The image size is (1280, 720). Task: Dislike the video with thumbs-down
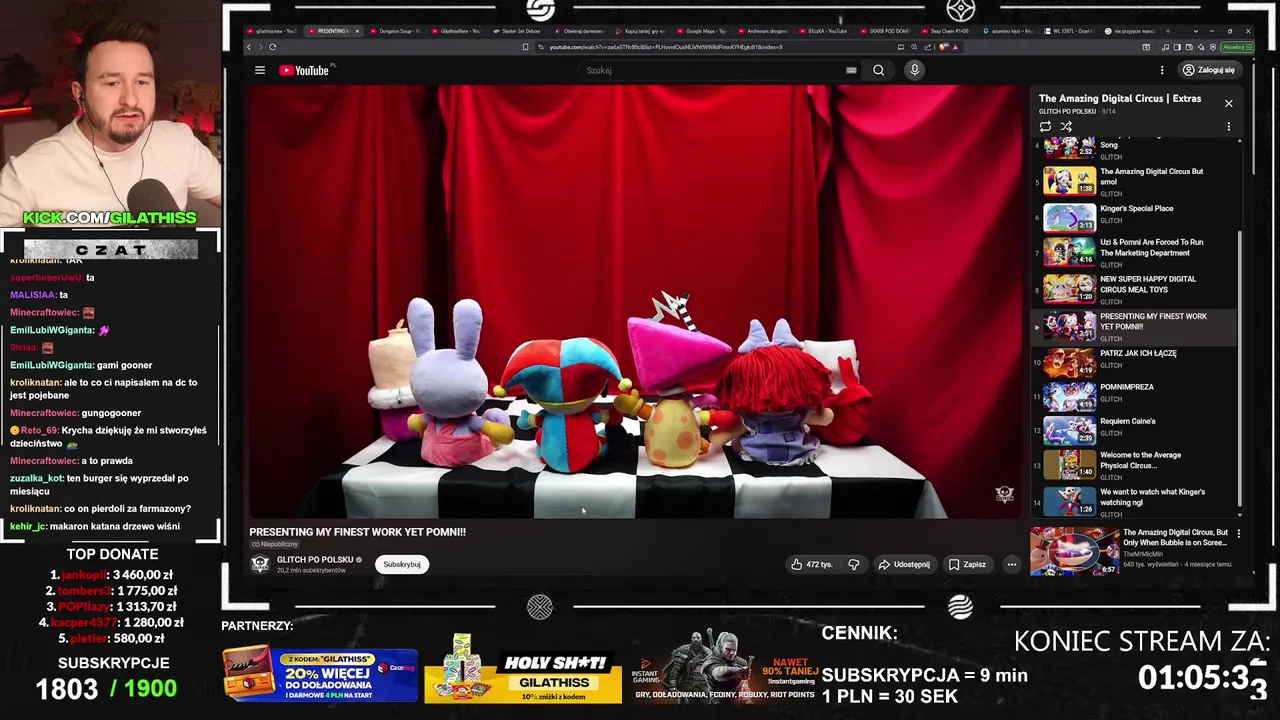point(854,564)
